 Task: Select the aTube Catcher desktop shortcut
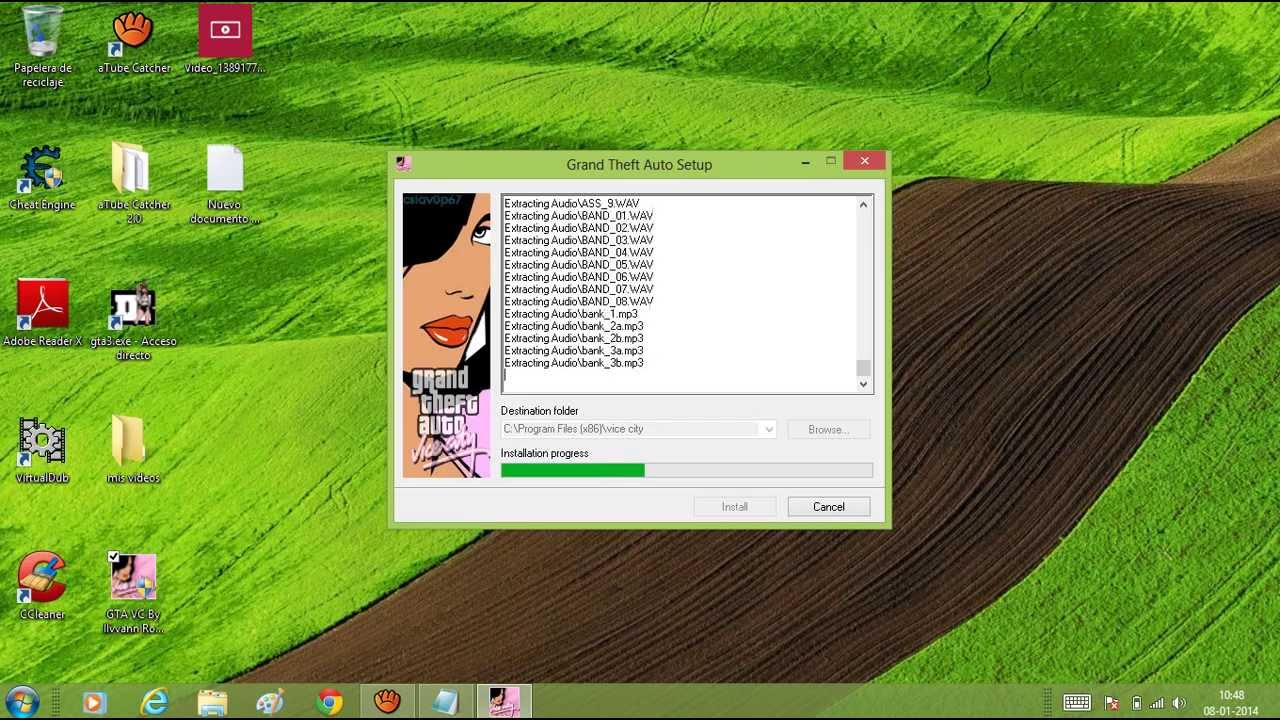[x=134, y=41]
